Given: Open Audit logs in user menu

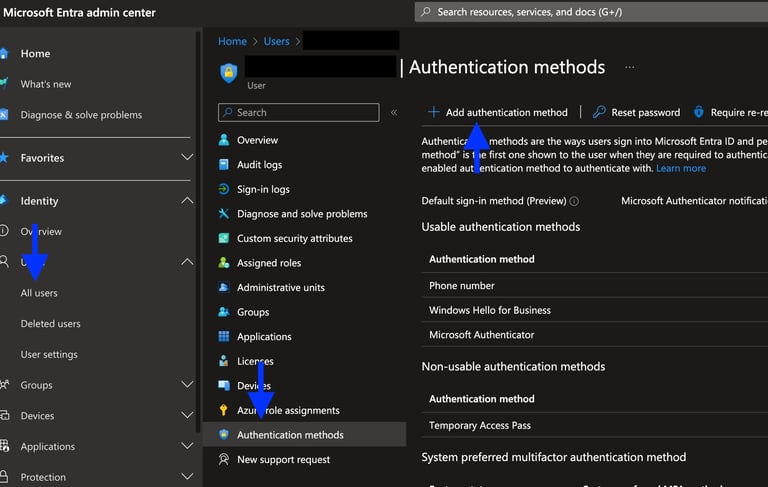Looking at the screenshot, I should tap(260, 165).
